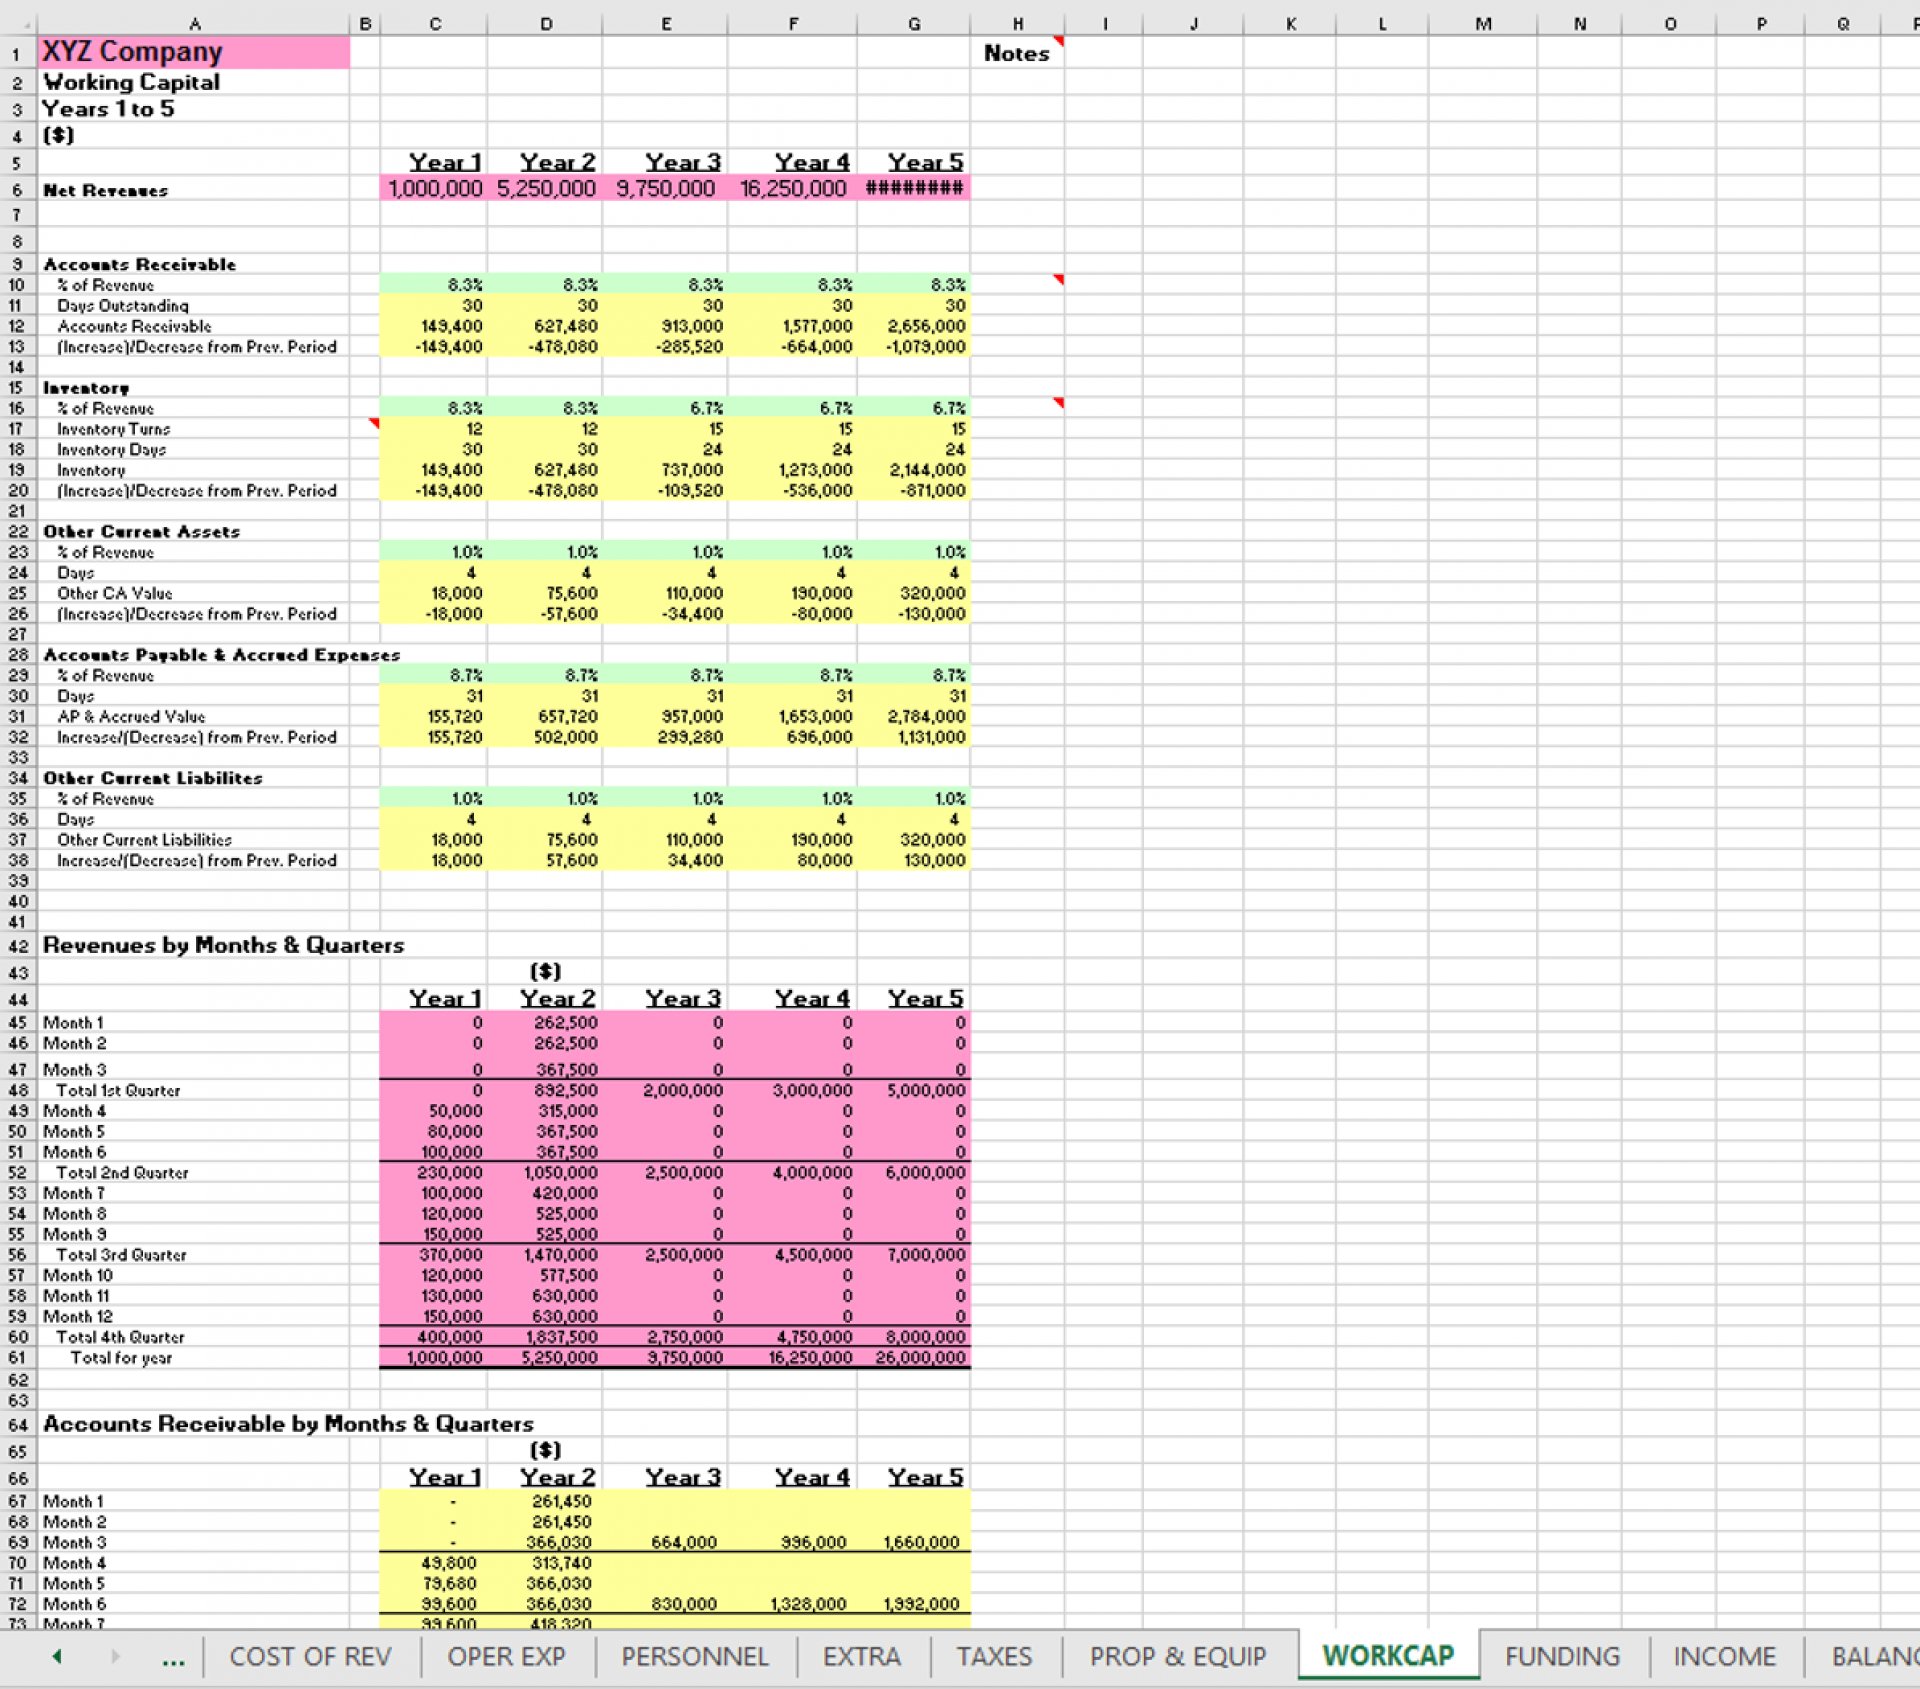Open the PROP & EQUIP sheet tab
1920x1689 pixels.
(1178, 1656)
